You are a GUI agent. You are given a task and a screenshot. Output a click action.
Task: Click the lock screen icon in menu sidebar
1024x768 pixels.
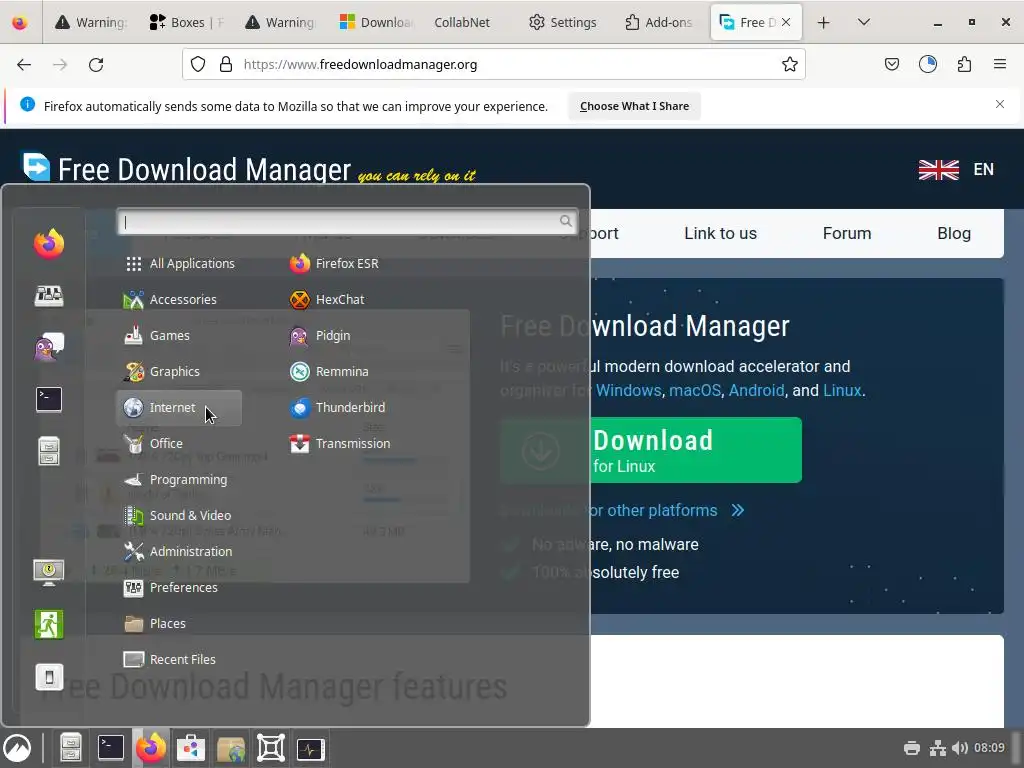click(x=49, y=572)
